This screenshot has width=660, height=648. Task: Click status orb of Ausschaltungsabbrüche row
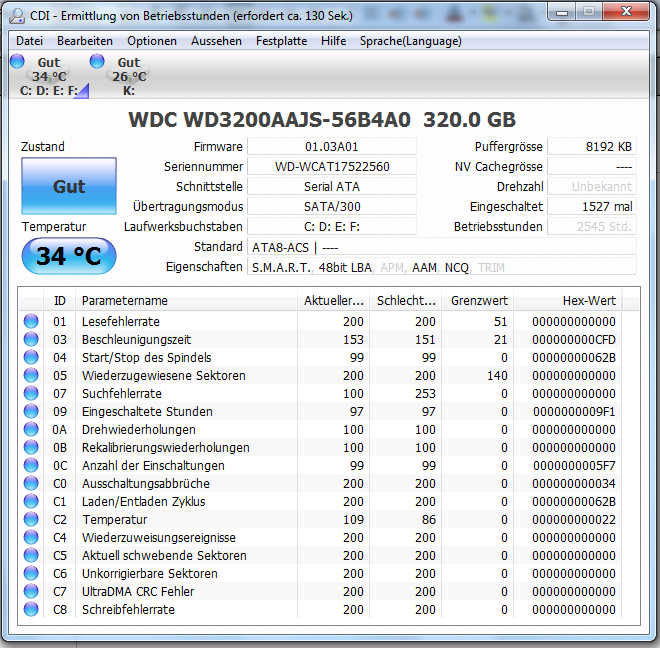click(31, 483)
